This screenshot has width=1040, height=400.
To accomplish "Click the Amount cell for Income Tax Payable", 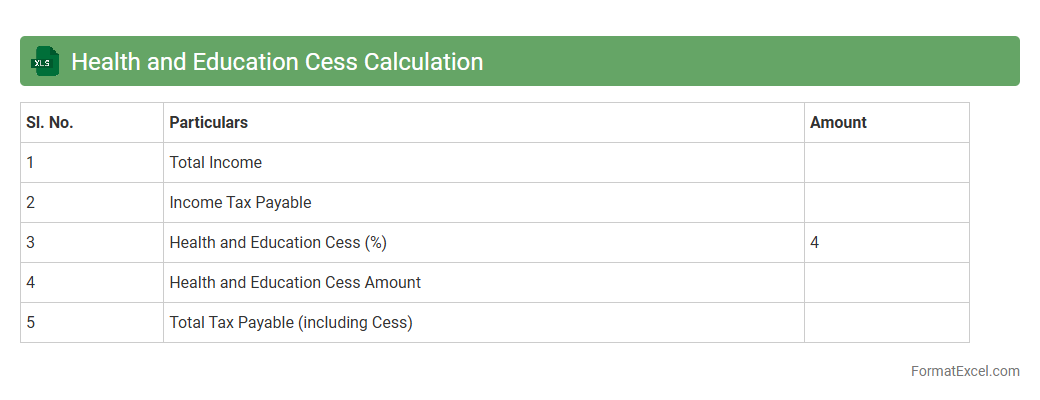I will (886, 203).
